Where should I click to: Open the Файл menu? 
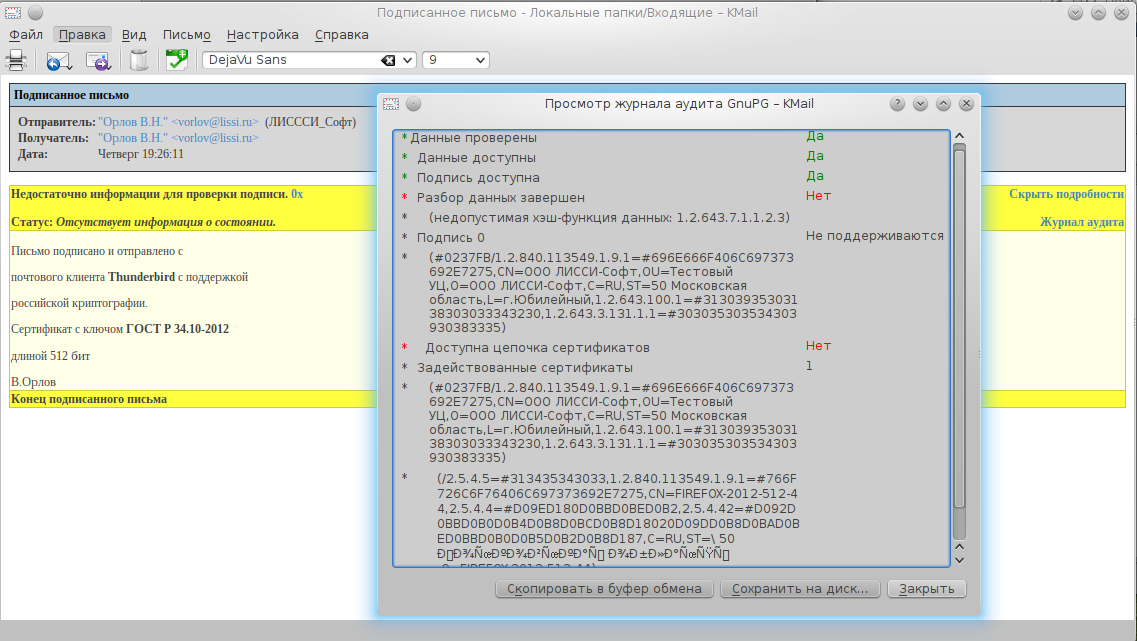[x=26, y=35]
